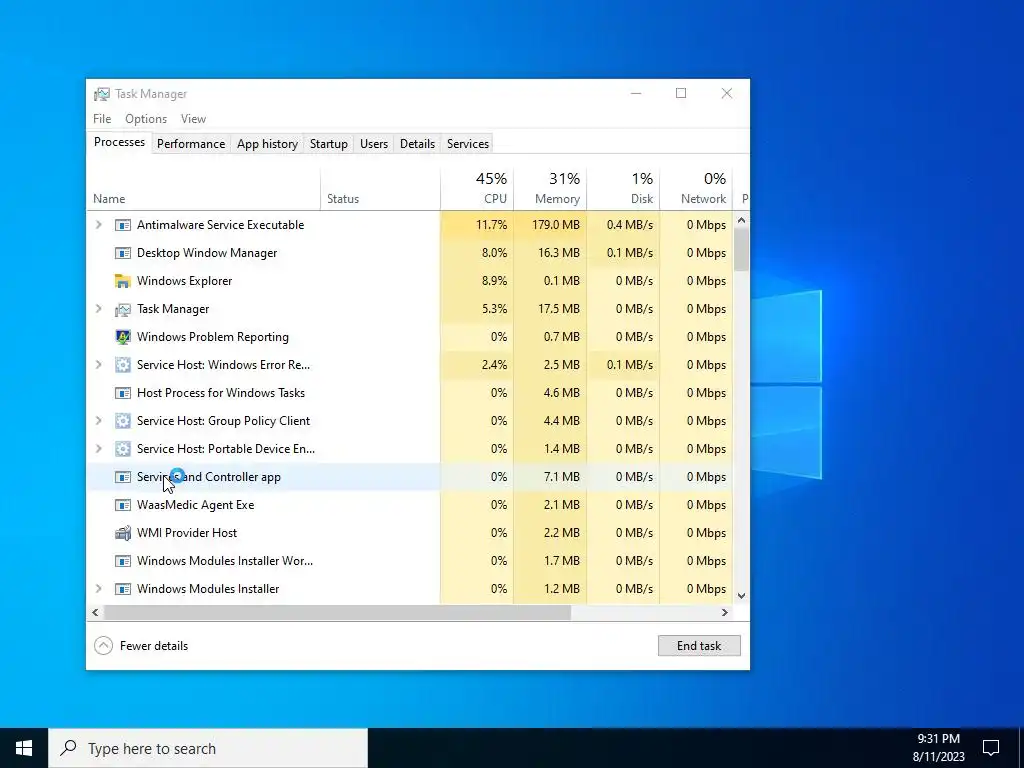Viewport: 1024px width, 768px height.
Task: Maximize the Task Manager window
Action: pyautogui.click(x=681, y=93)
